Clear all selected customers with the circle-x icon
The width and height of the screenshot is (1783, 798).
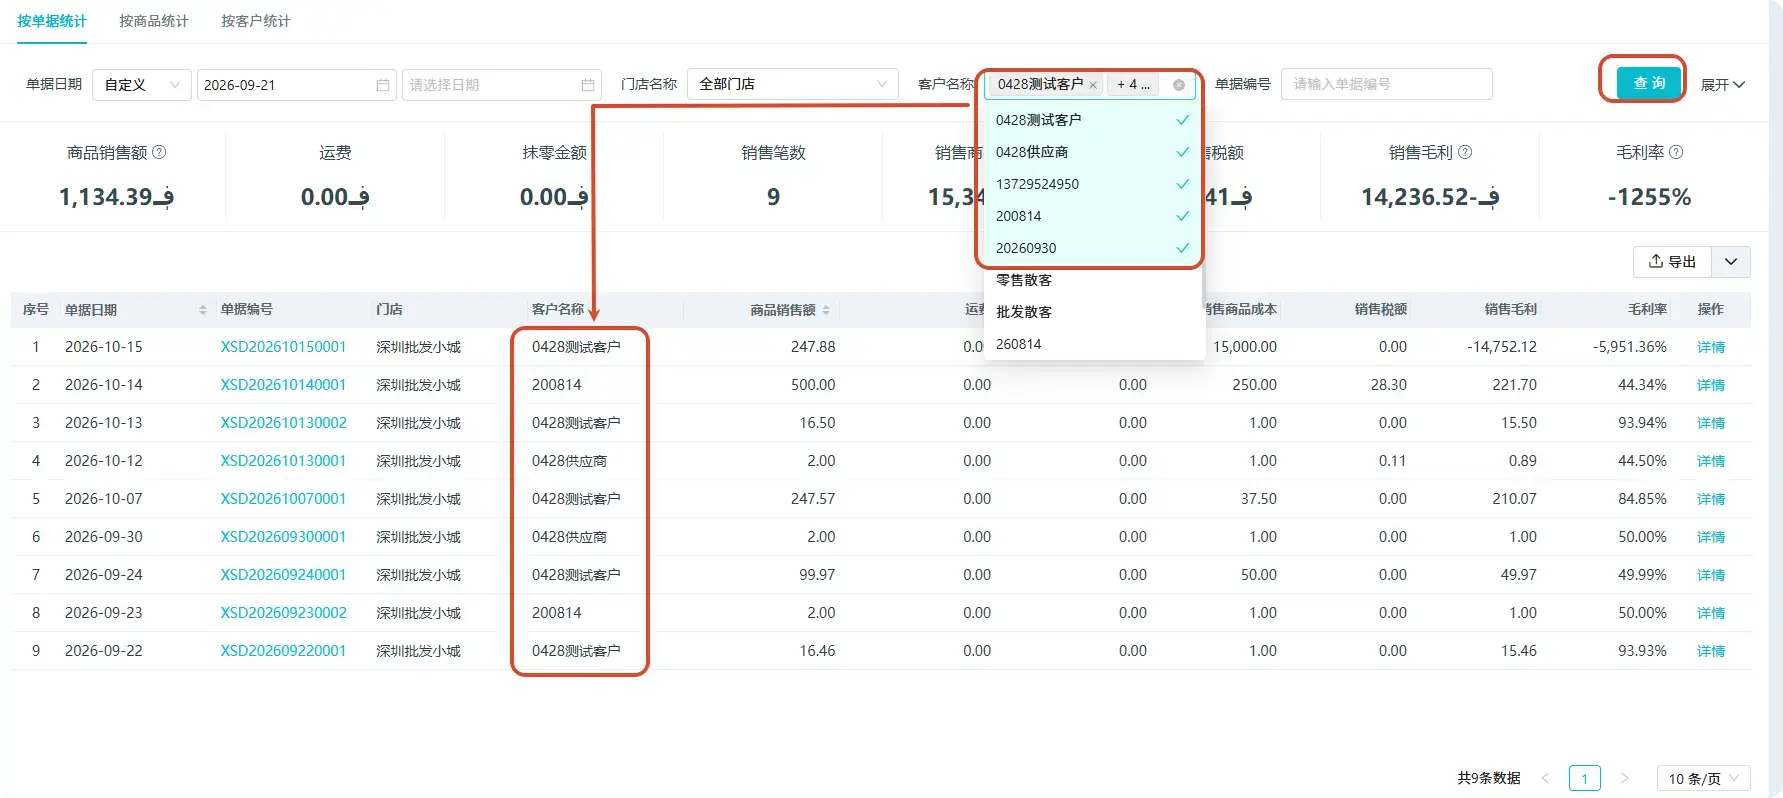(x=1179, y=85)
